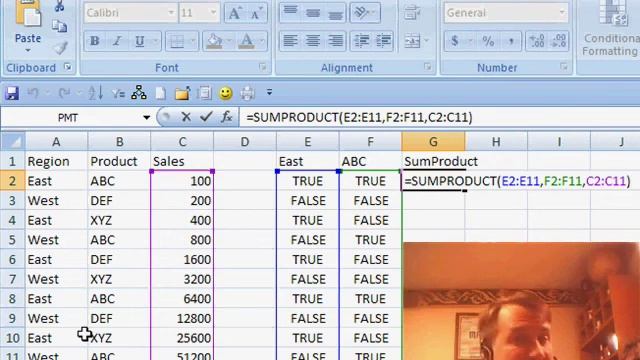Open Insert Function fx dialog
640x360 pixels.
[227, 118]
